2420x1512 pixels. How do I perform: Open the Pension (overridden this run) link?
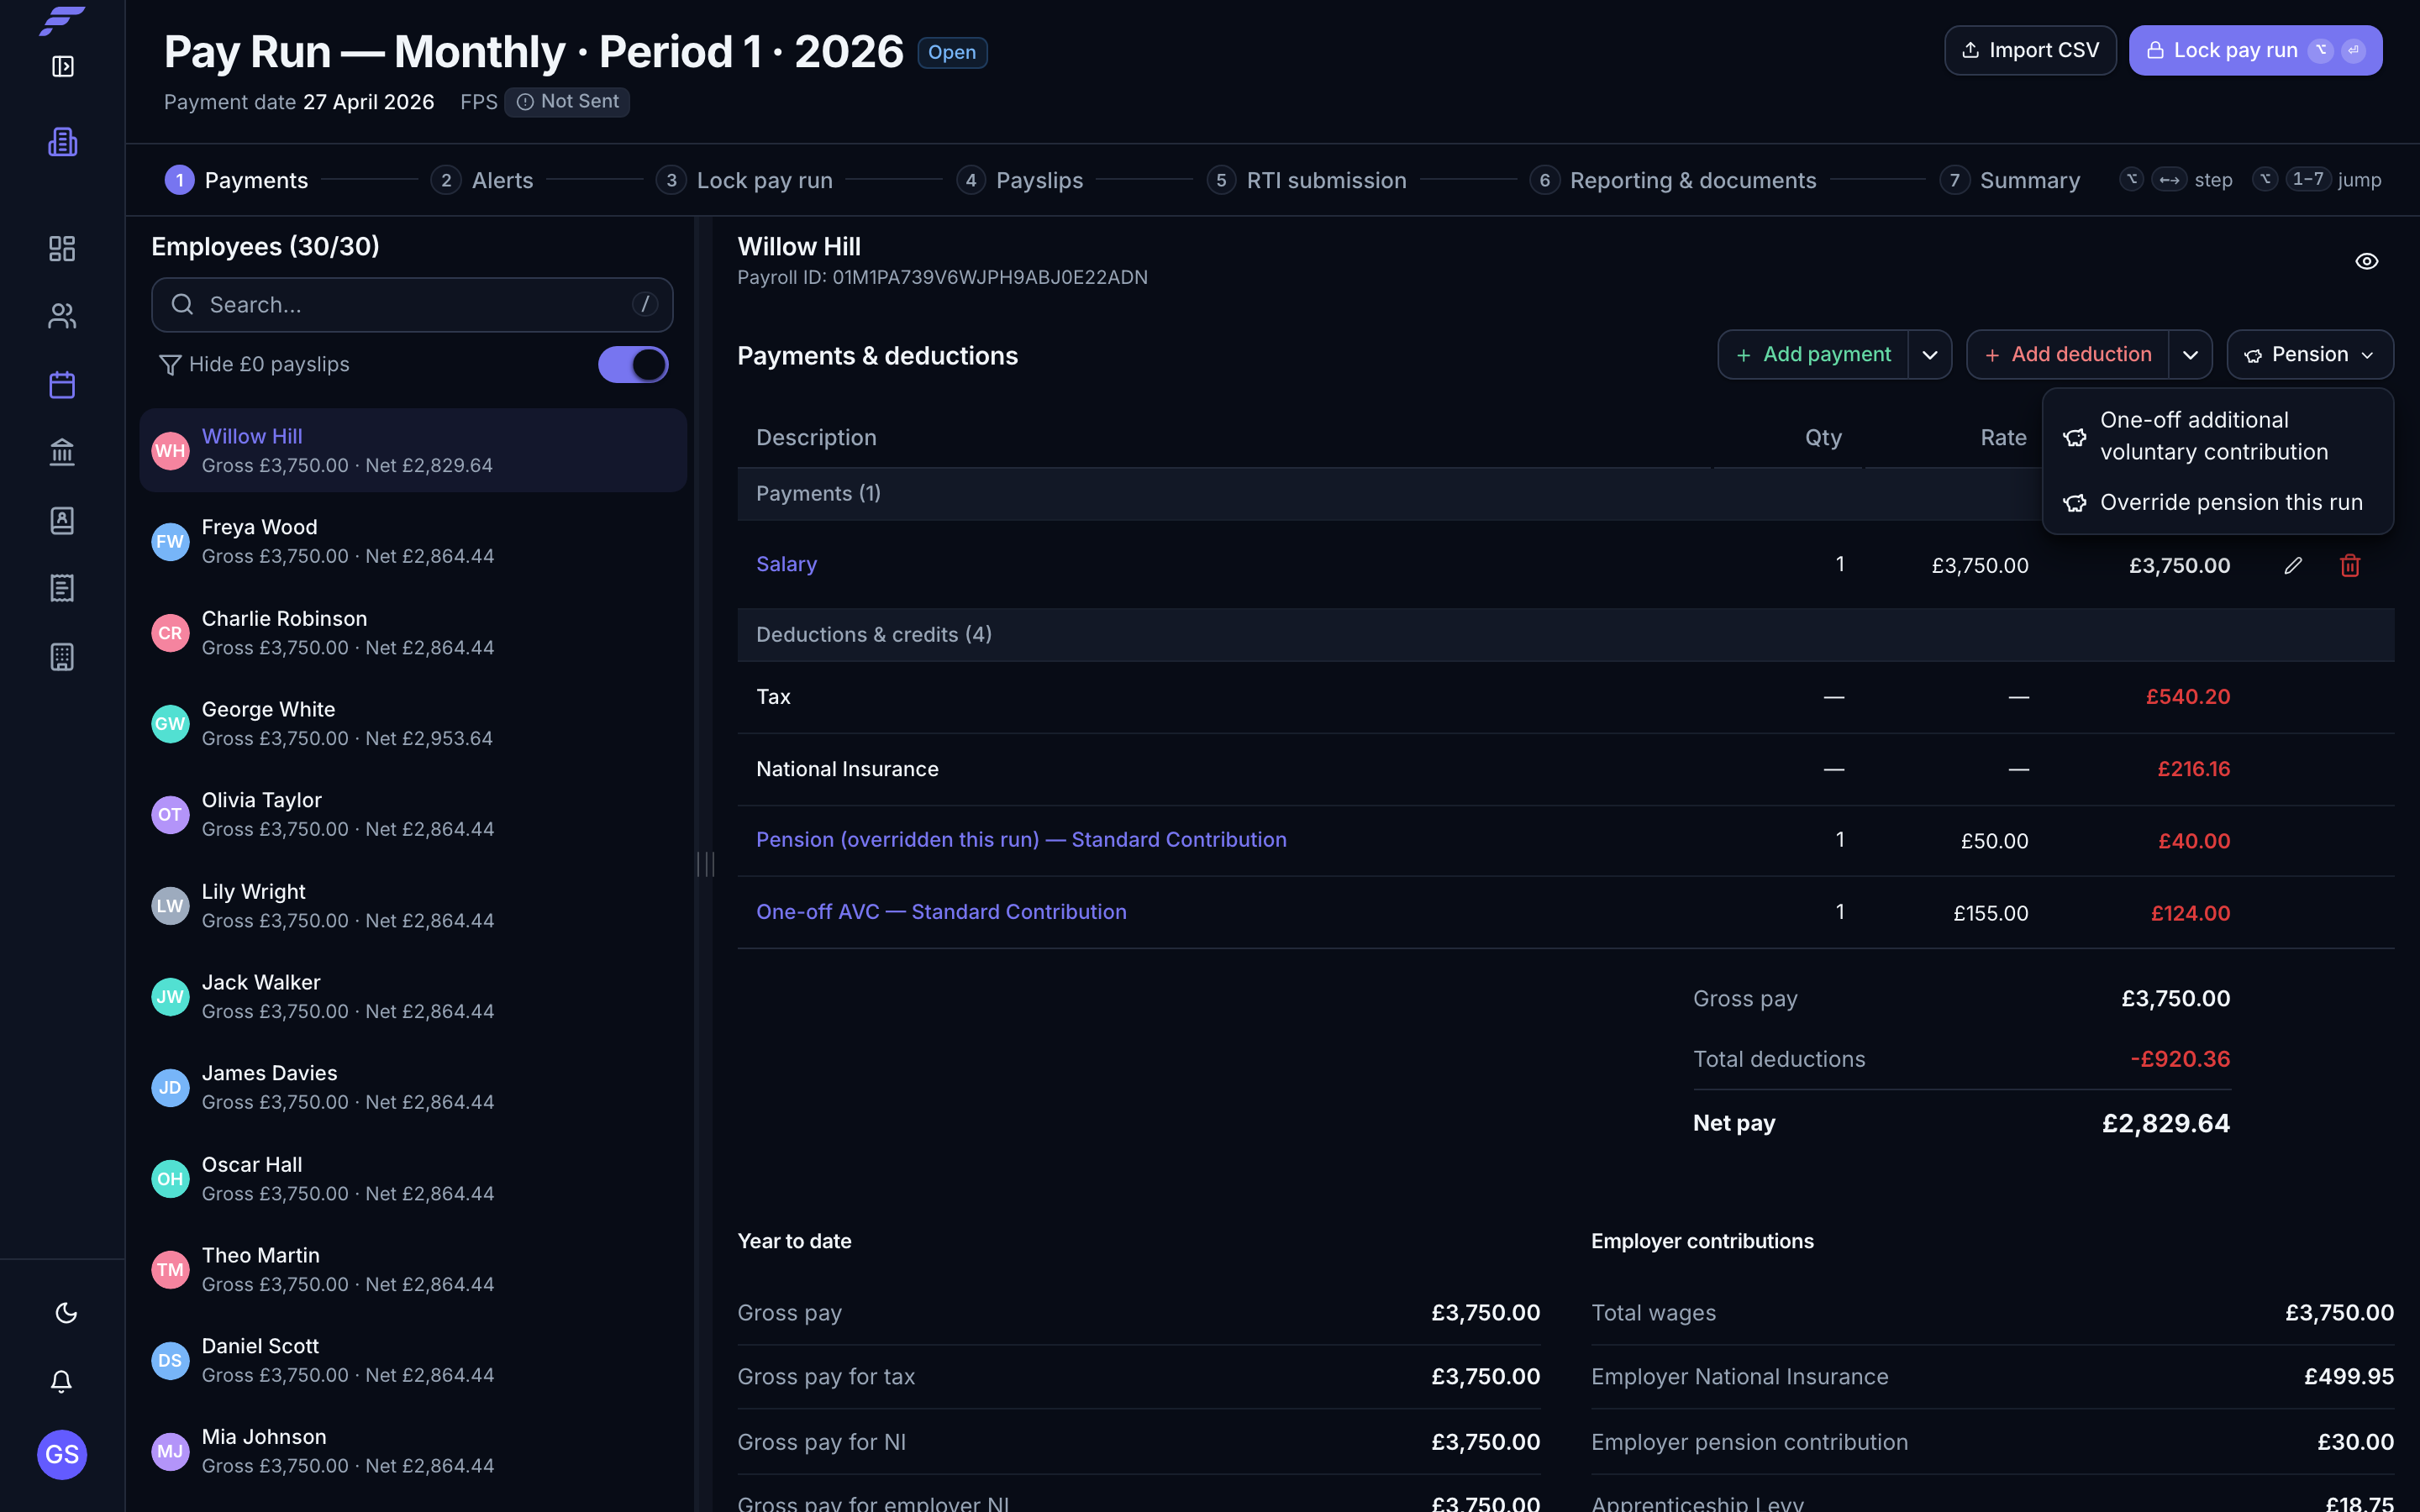tap(1021, 840)
